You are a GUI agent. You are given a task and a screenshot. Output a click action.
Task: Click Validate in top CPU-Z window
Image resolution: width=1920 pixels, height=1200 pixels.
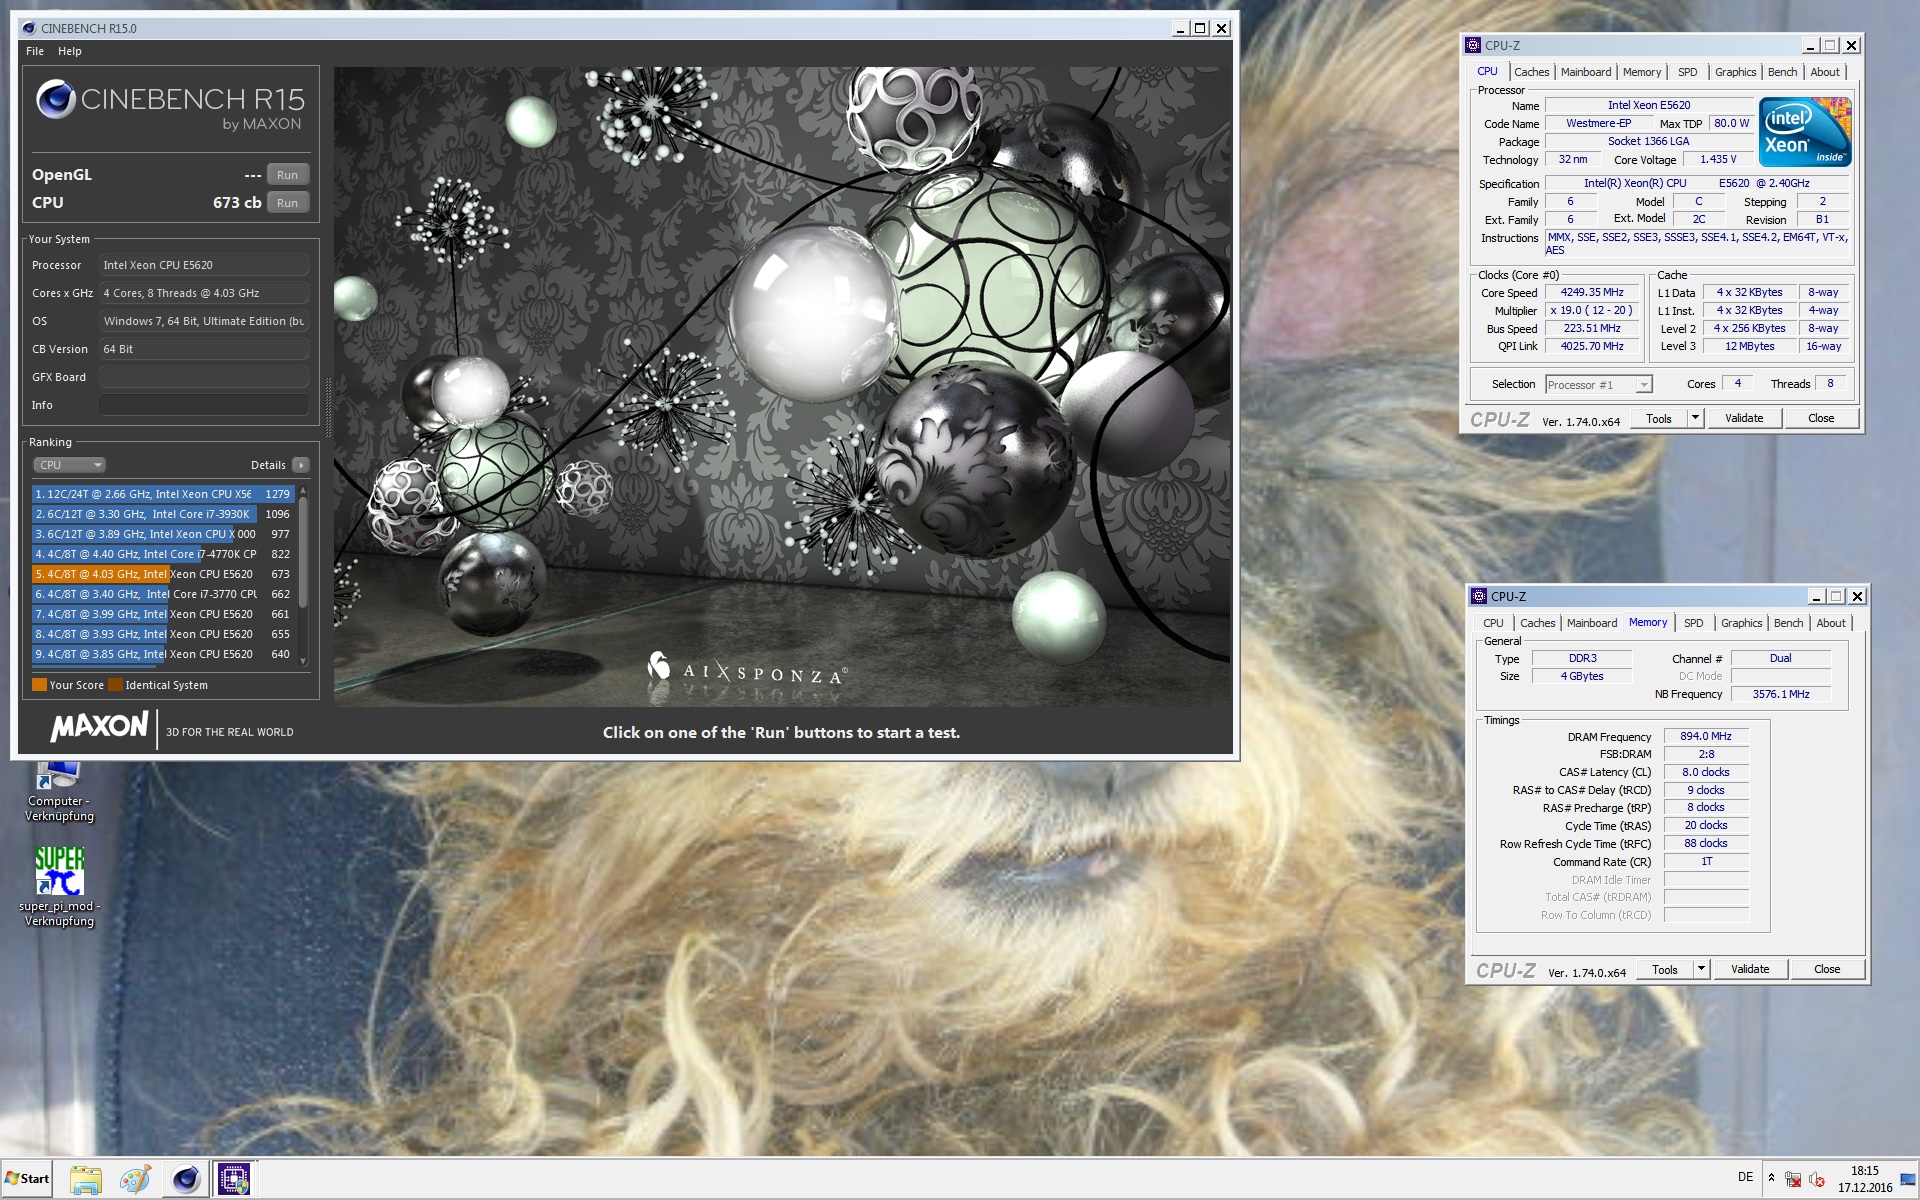point(1744,419)
